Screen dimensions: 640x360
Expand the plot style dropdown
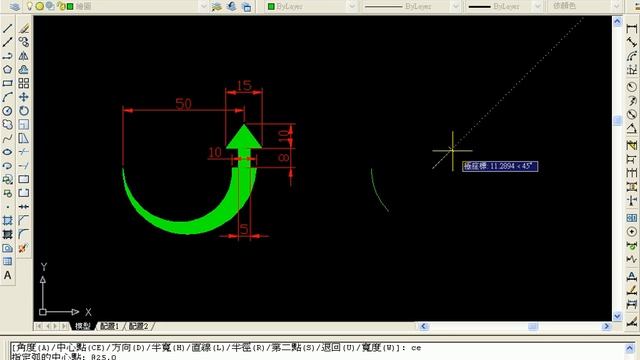(x=616, y=6)
